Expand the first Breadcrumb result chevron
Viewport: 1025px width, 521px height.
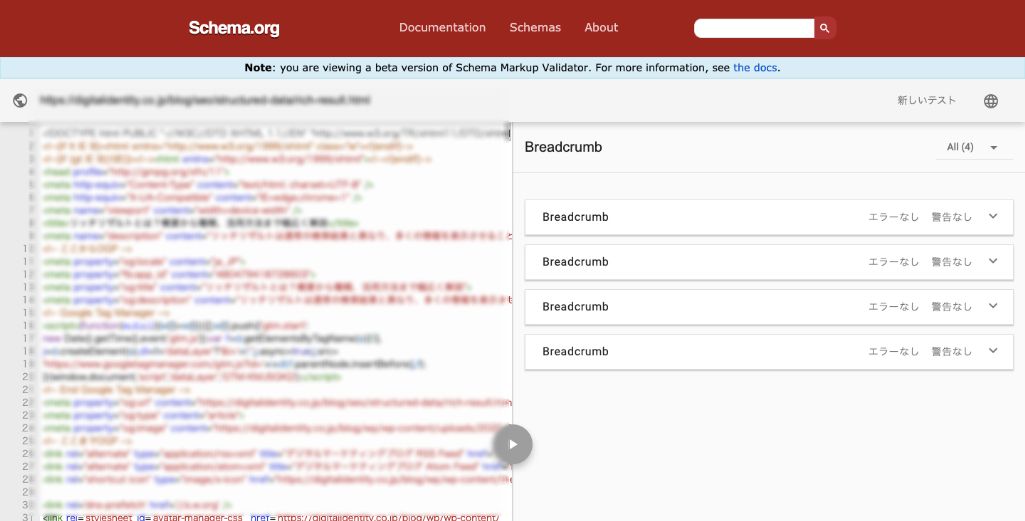(x=993, y=216)
